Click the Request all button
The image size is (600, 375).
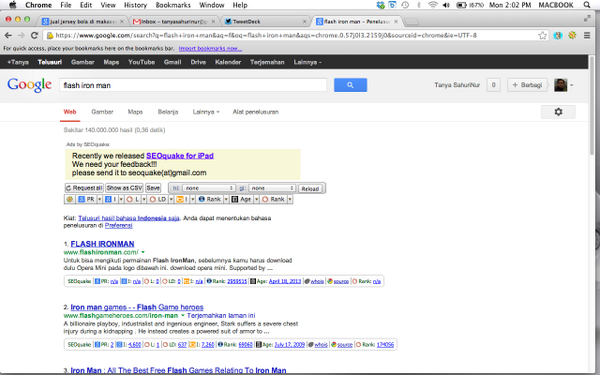click(84, 188)
